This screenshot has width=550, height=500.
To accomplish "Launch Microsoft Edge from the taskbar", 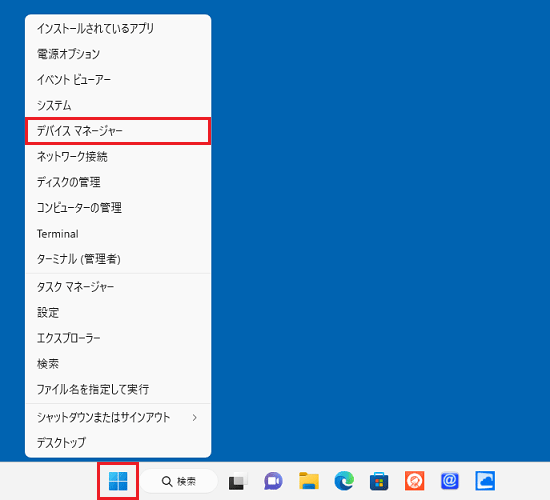I will [344, 481].
